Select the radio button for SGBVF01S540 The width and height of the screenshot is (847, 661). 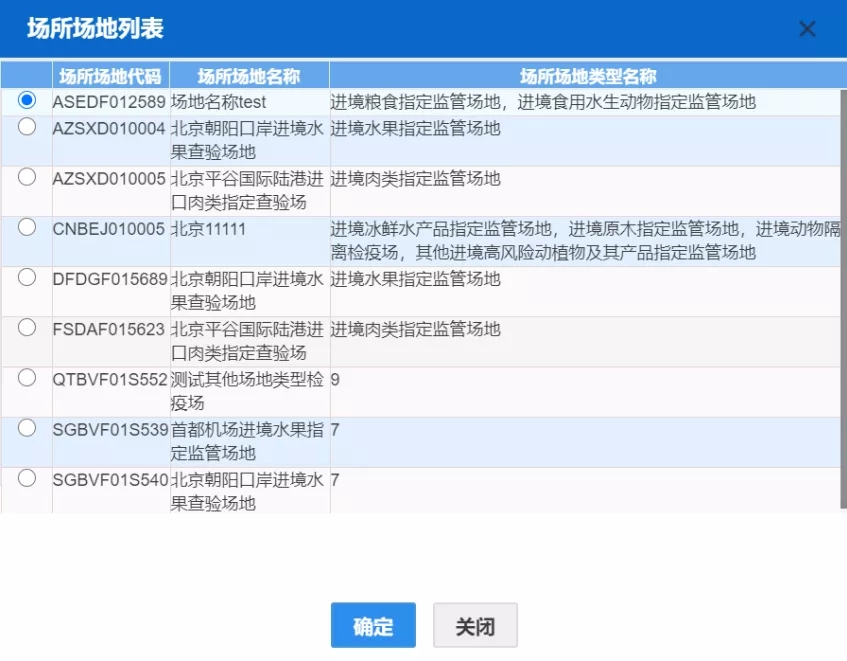26,478
